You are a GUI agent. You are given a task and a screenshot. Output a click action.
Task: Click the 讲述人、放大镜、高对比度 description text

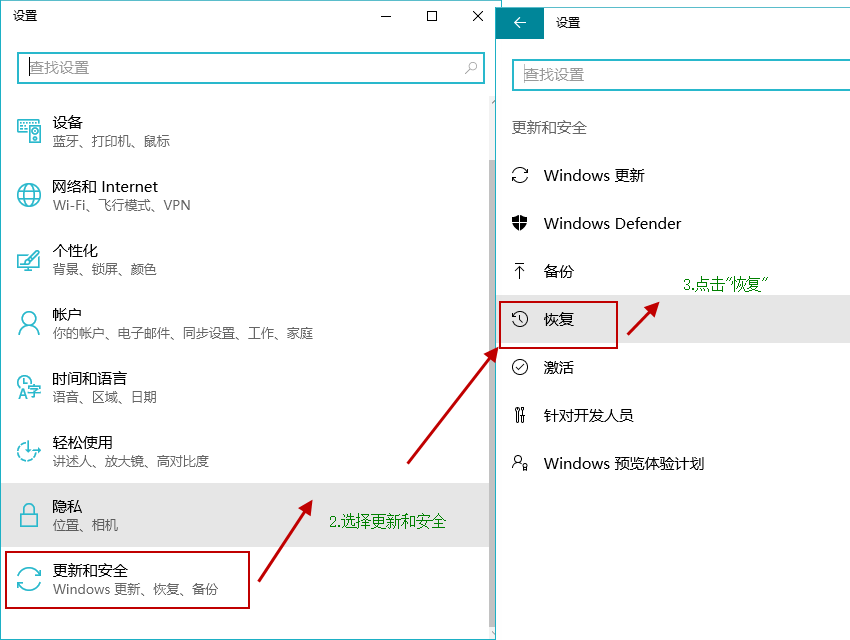pos(130,461)
